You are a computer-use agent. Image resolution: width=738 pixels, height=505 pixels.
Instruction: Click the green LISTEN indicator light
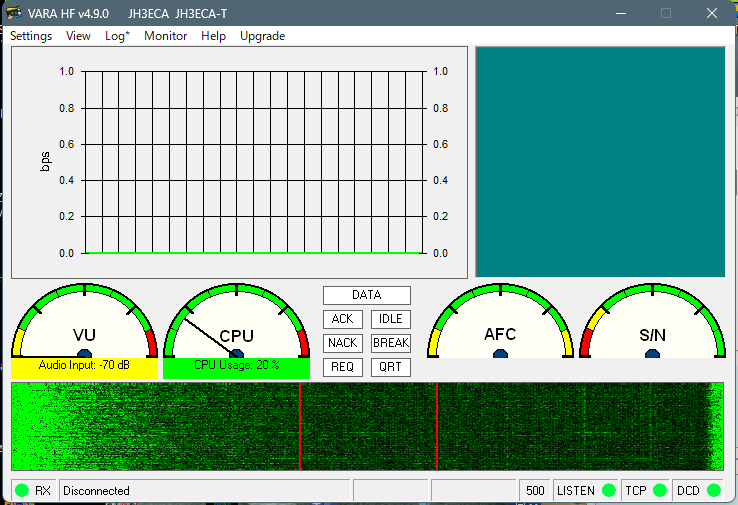click(607, 491)
